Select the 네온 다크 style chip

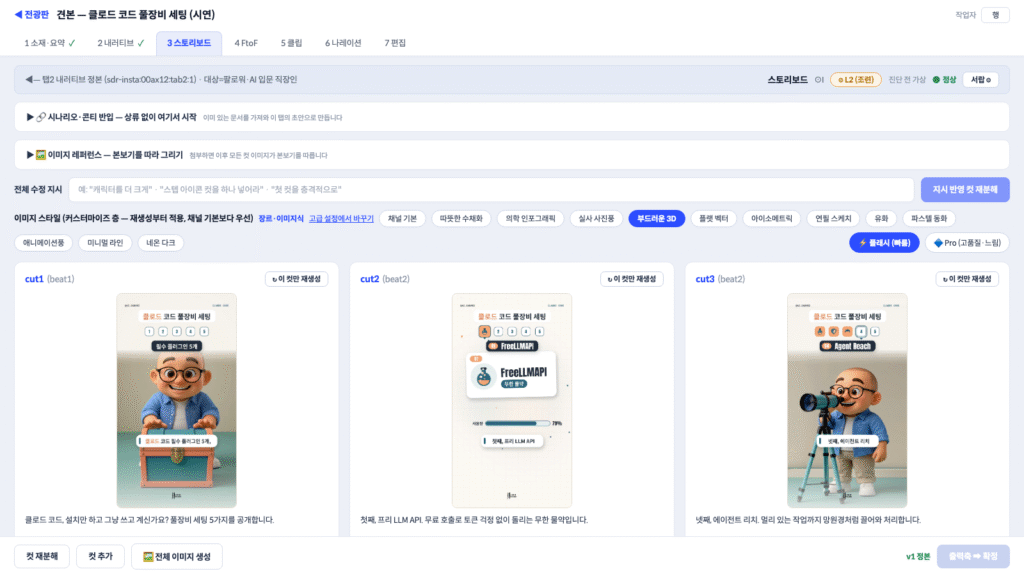point(161,243)
